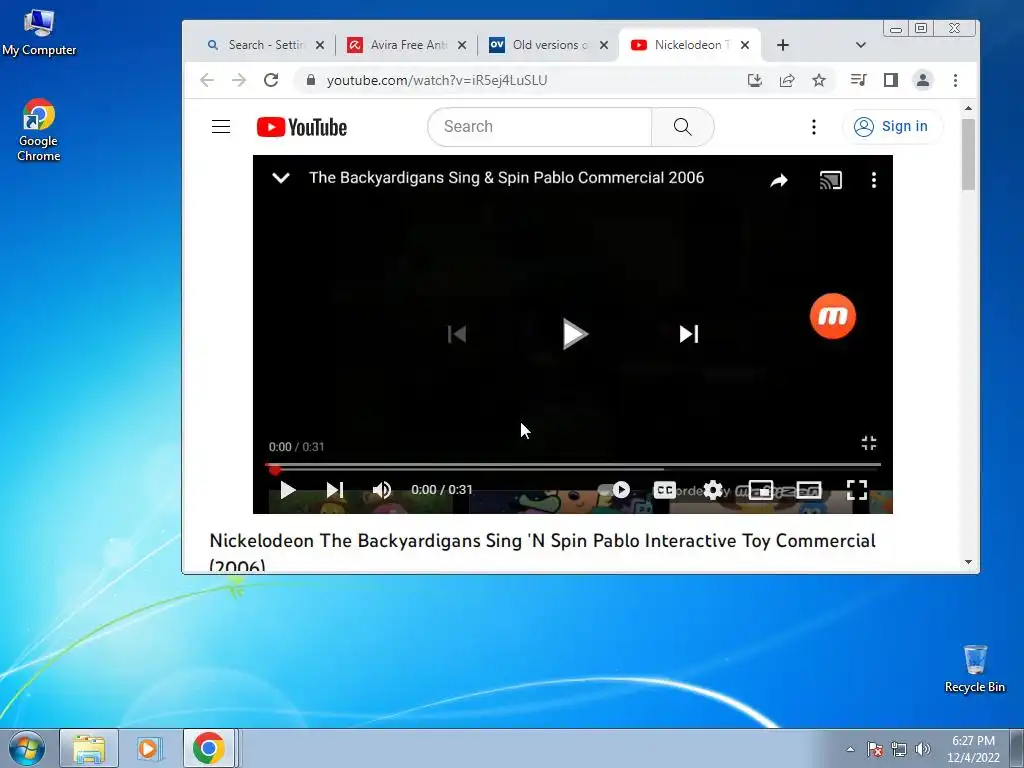Screen dimensions: 1024x768
Task: Enable miniplayer mode
Action: coord(761,490)
